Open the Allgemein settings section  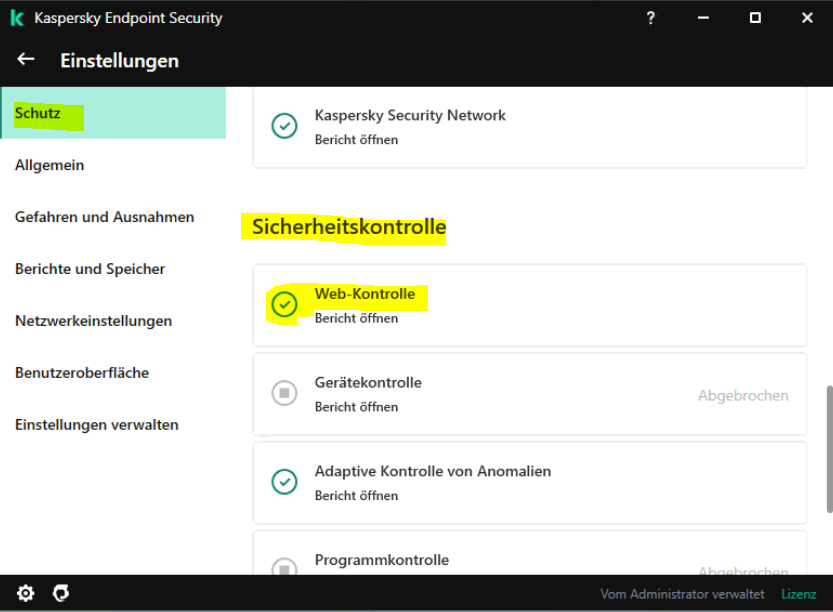(50, 165)
